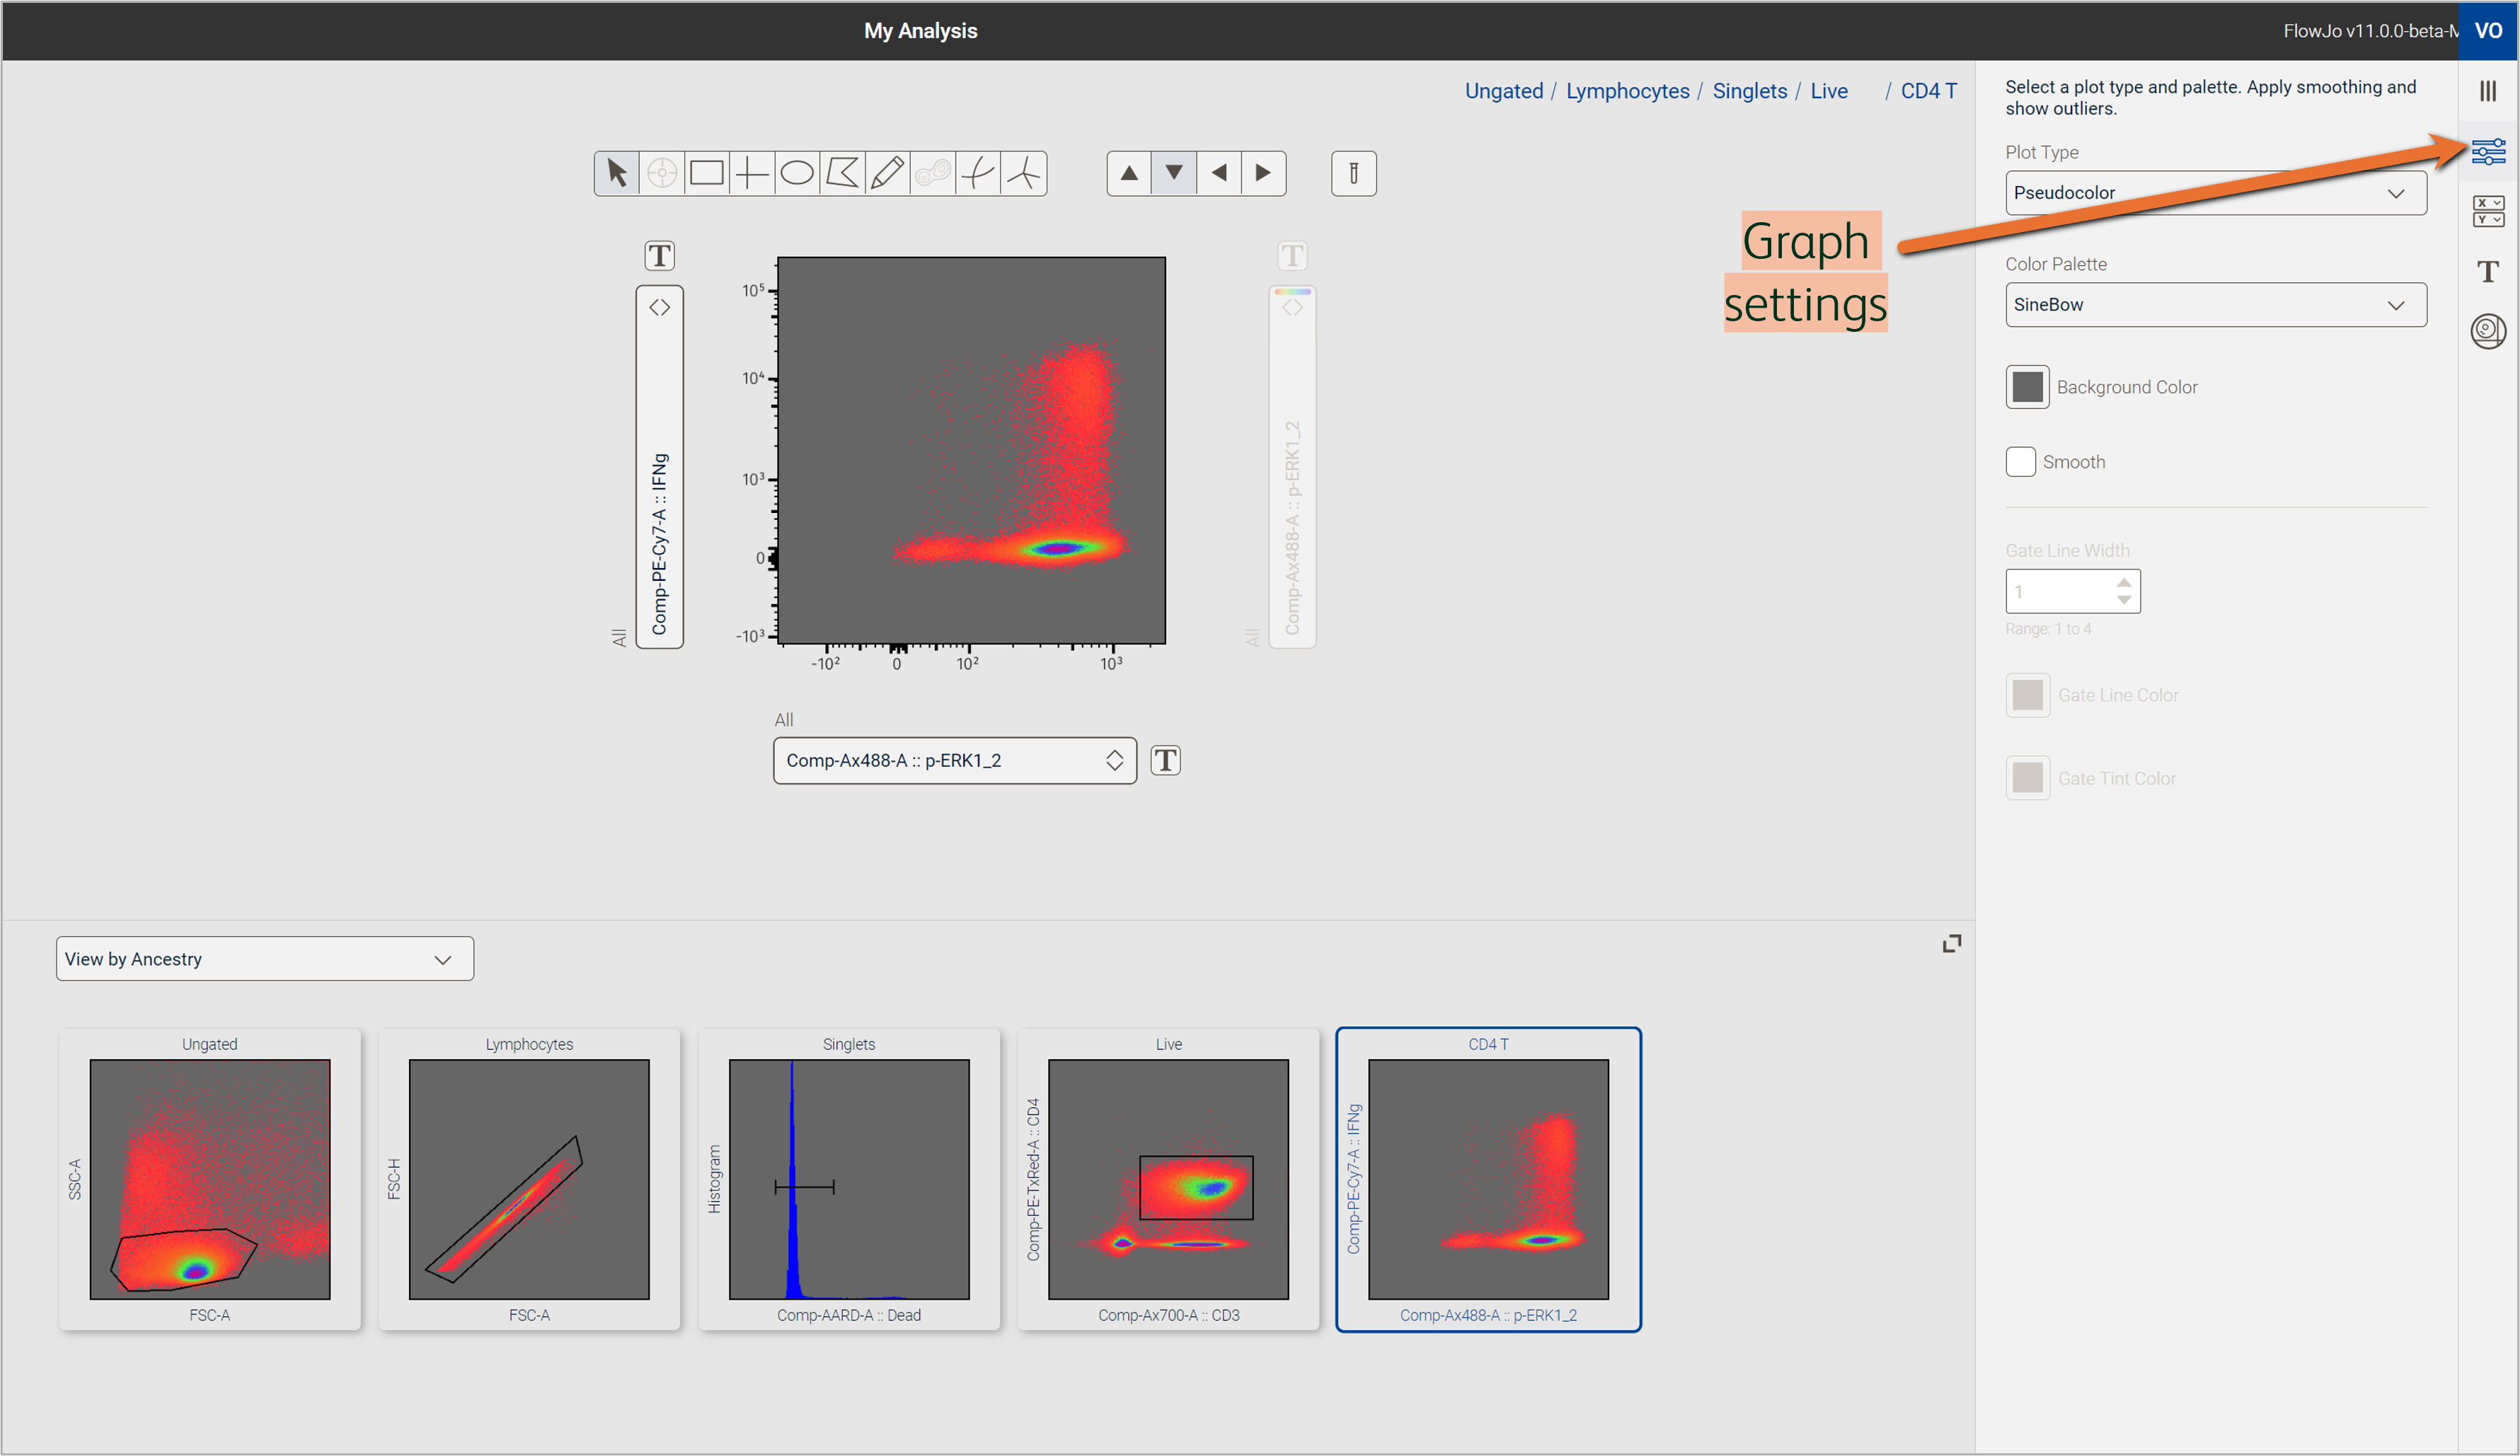Click the Background Color swatch

tap(2027, 387)
